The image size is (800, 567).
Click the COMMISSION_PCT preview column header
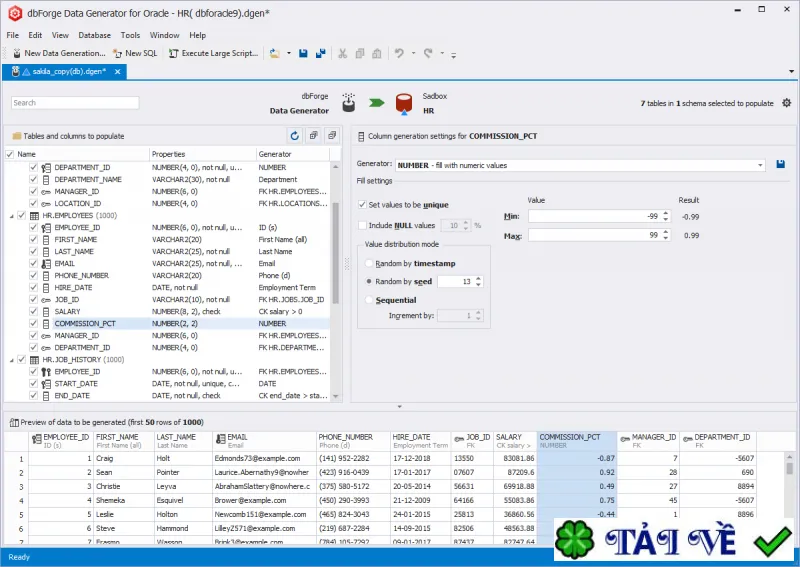tap(577, 441)
